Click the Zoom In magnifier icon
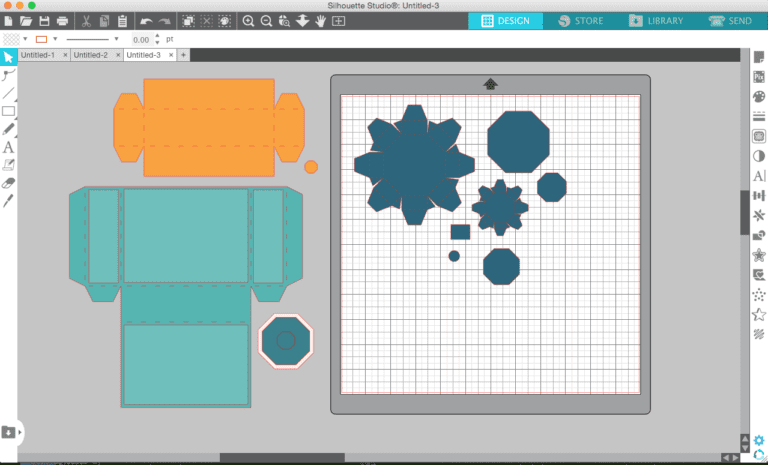Viewport: 768px width, 465px height. click(x=248, y=21)
